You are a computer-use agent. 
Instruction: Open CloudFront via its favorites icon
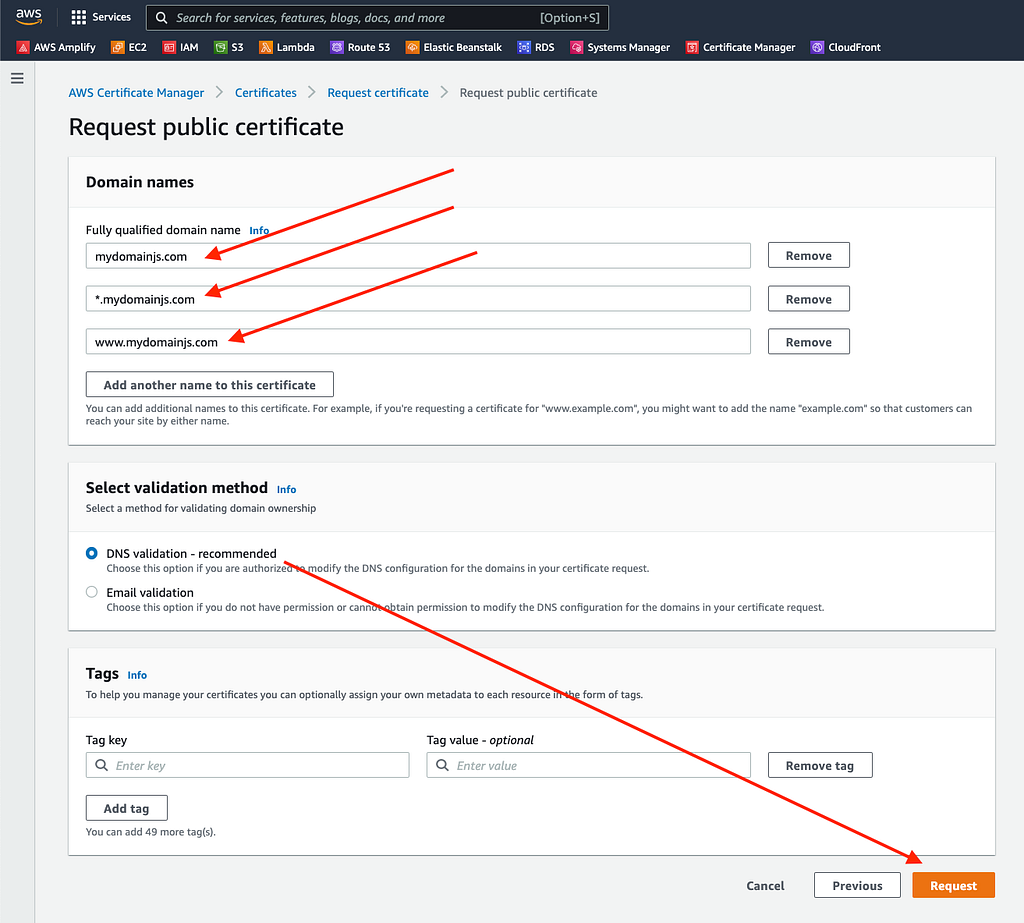tap(816, 46)
